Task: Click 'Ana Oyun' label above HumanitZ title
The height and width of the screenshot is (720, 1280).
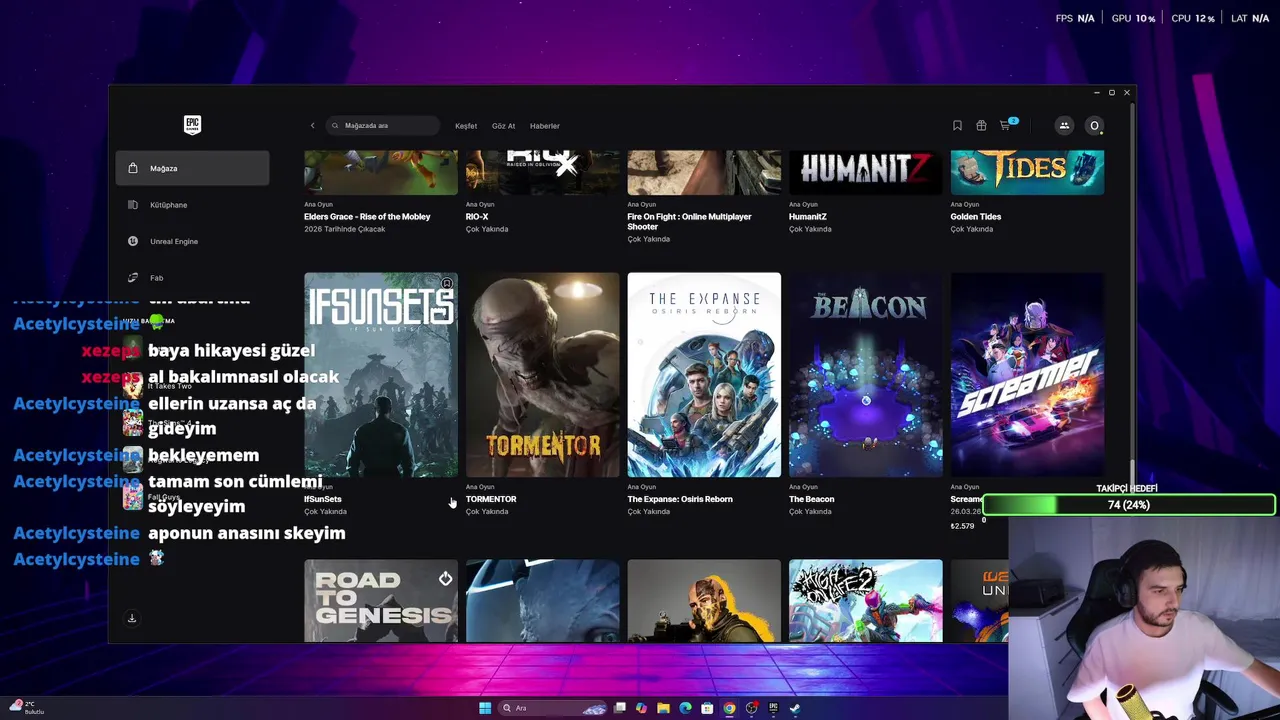Action: [803, 204]
